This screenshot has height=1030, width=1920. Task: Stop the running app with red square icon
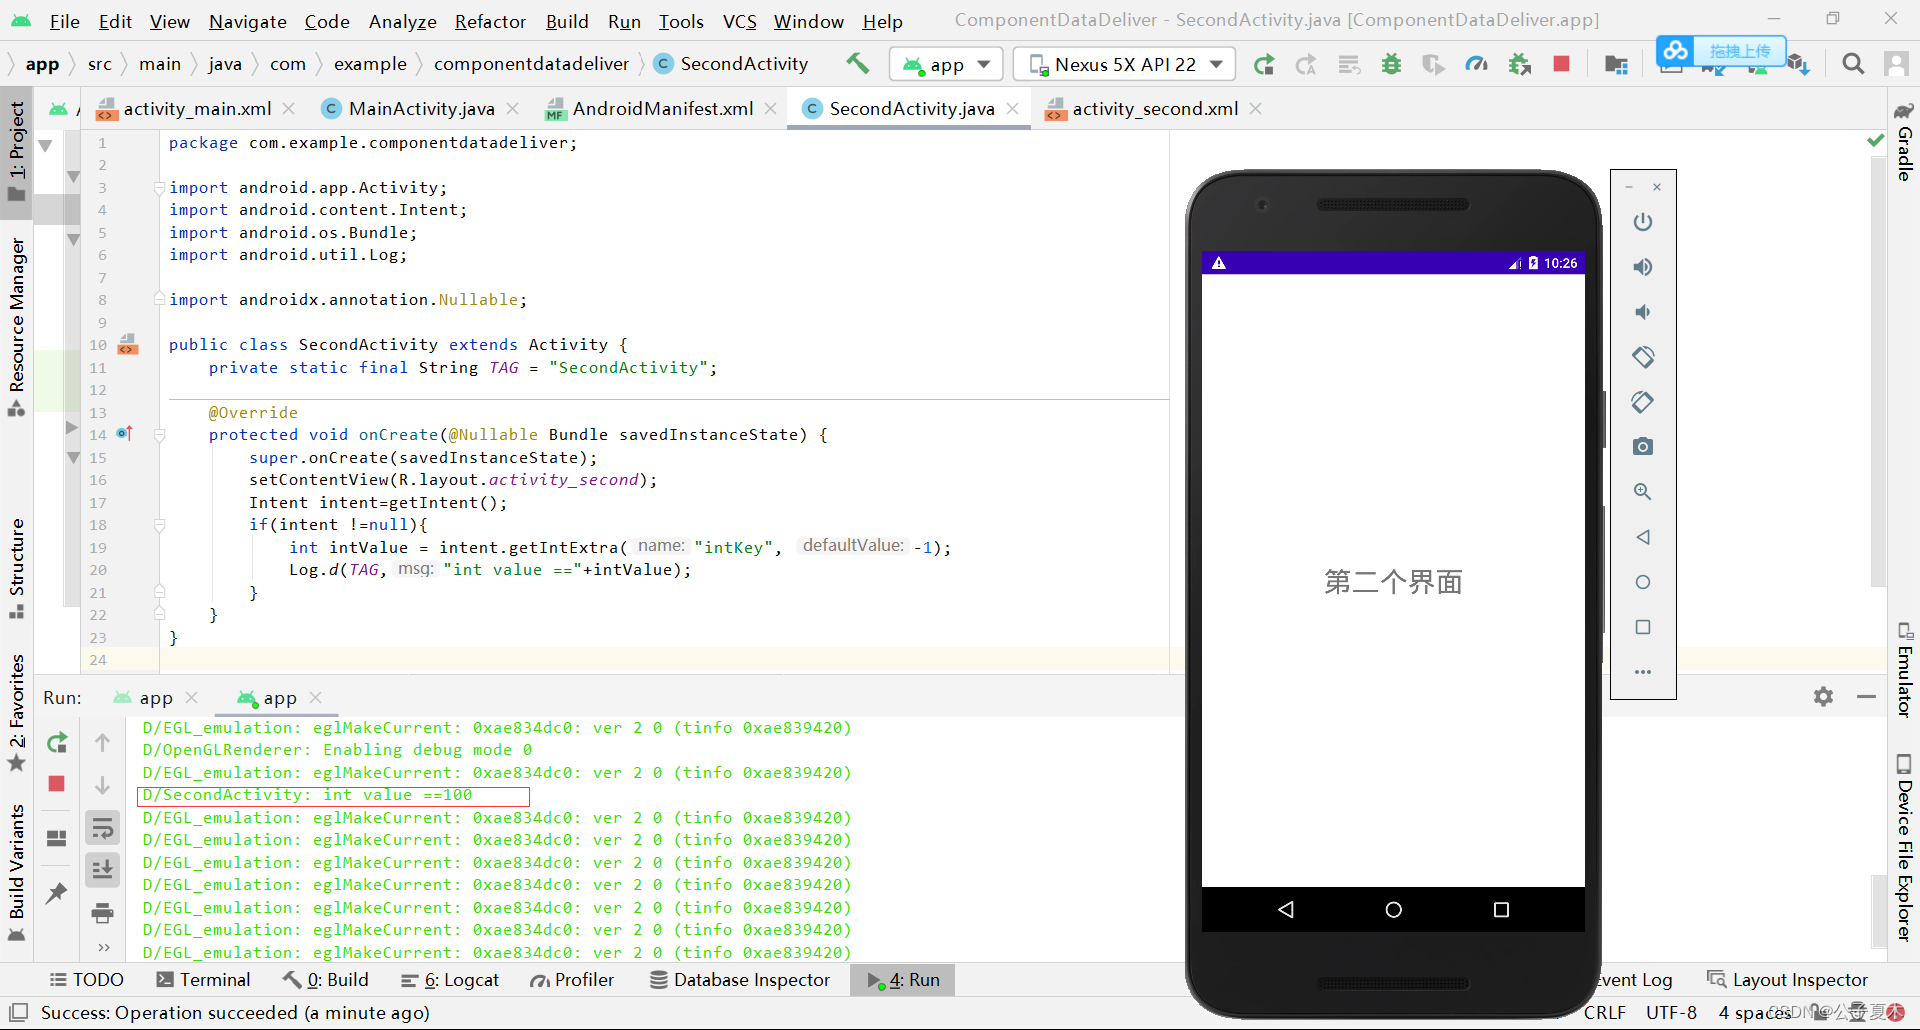tap(1562, 64)
